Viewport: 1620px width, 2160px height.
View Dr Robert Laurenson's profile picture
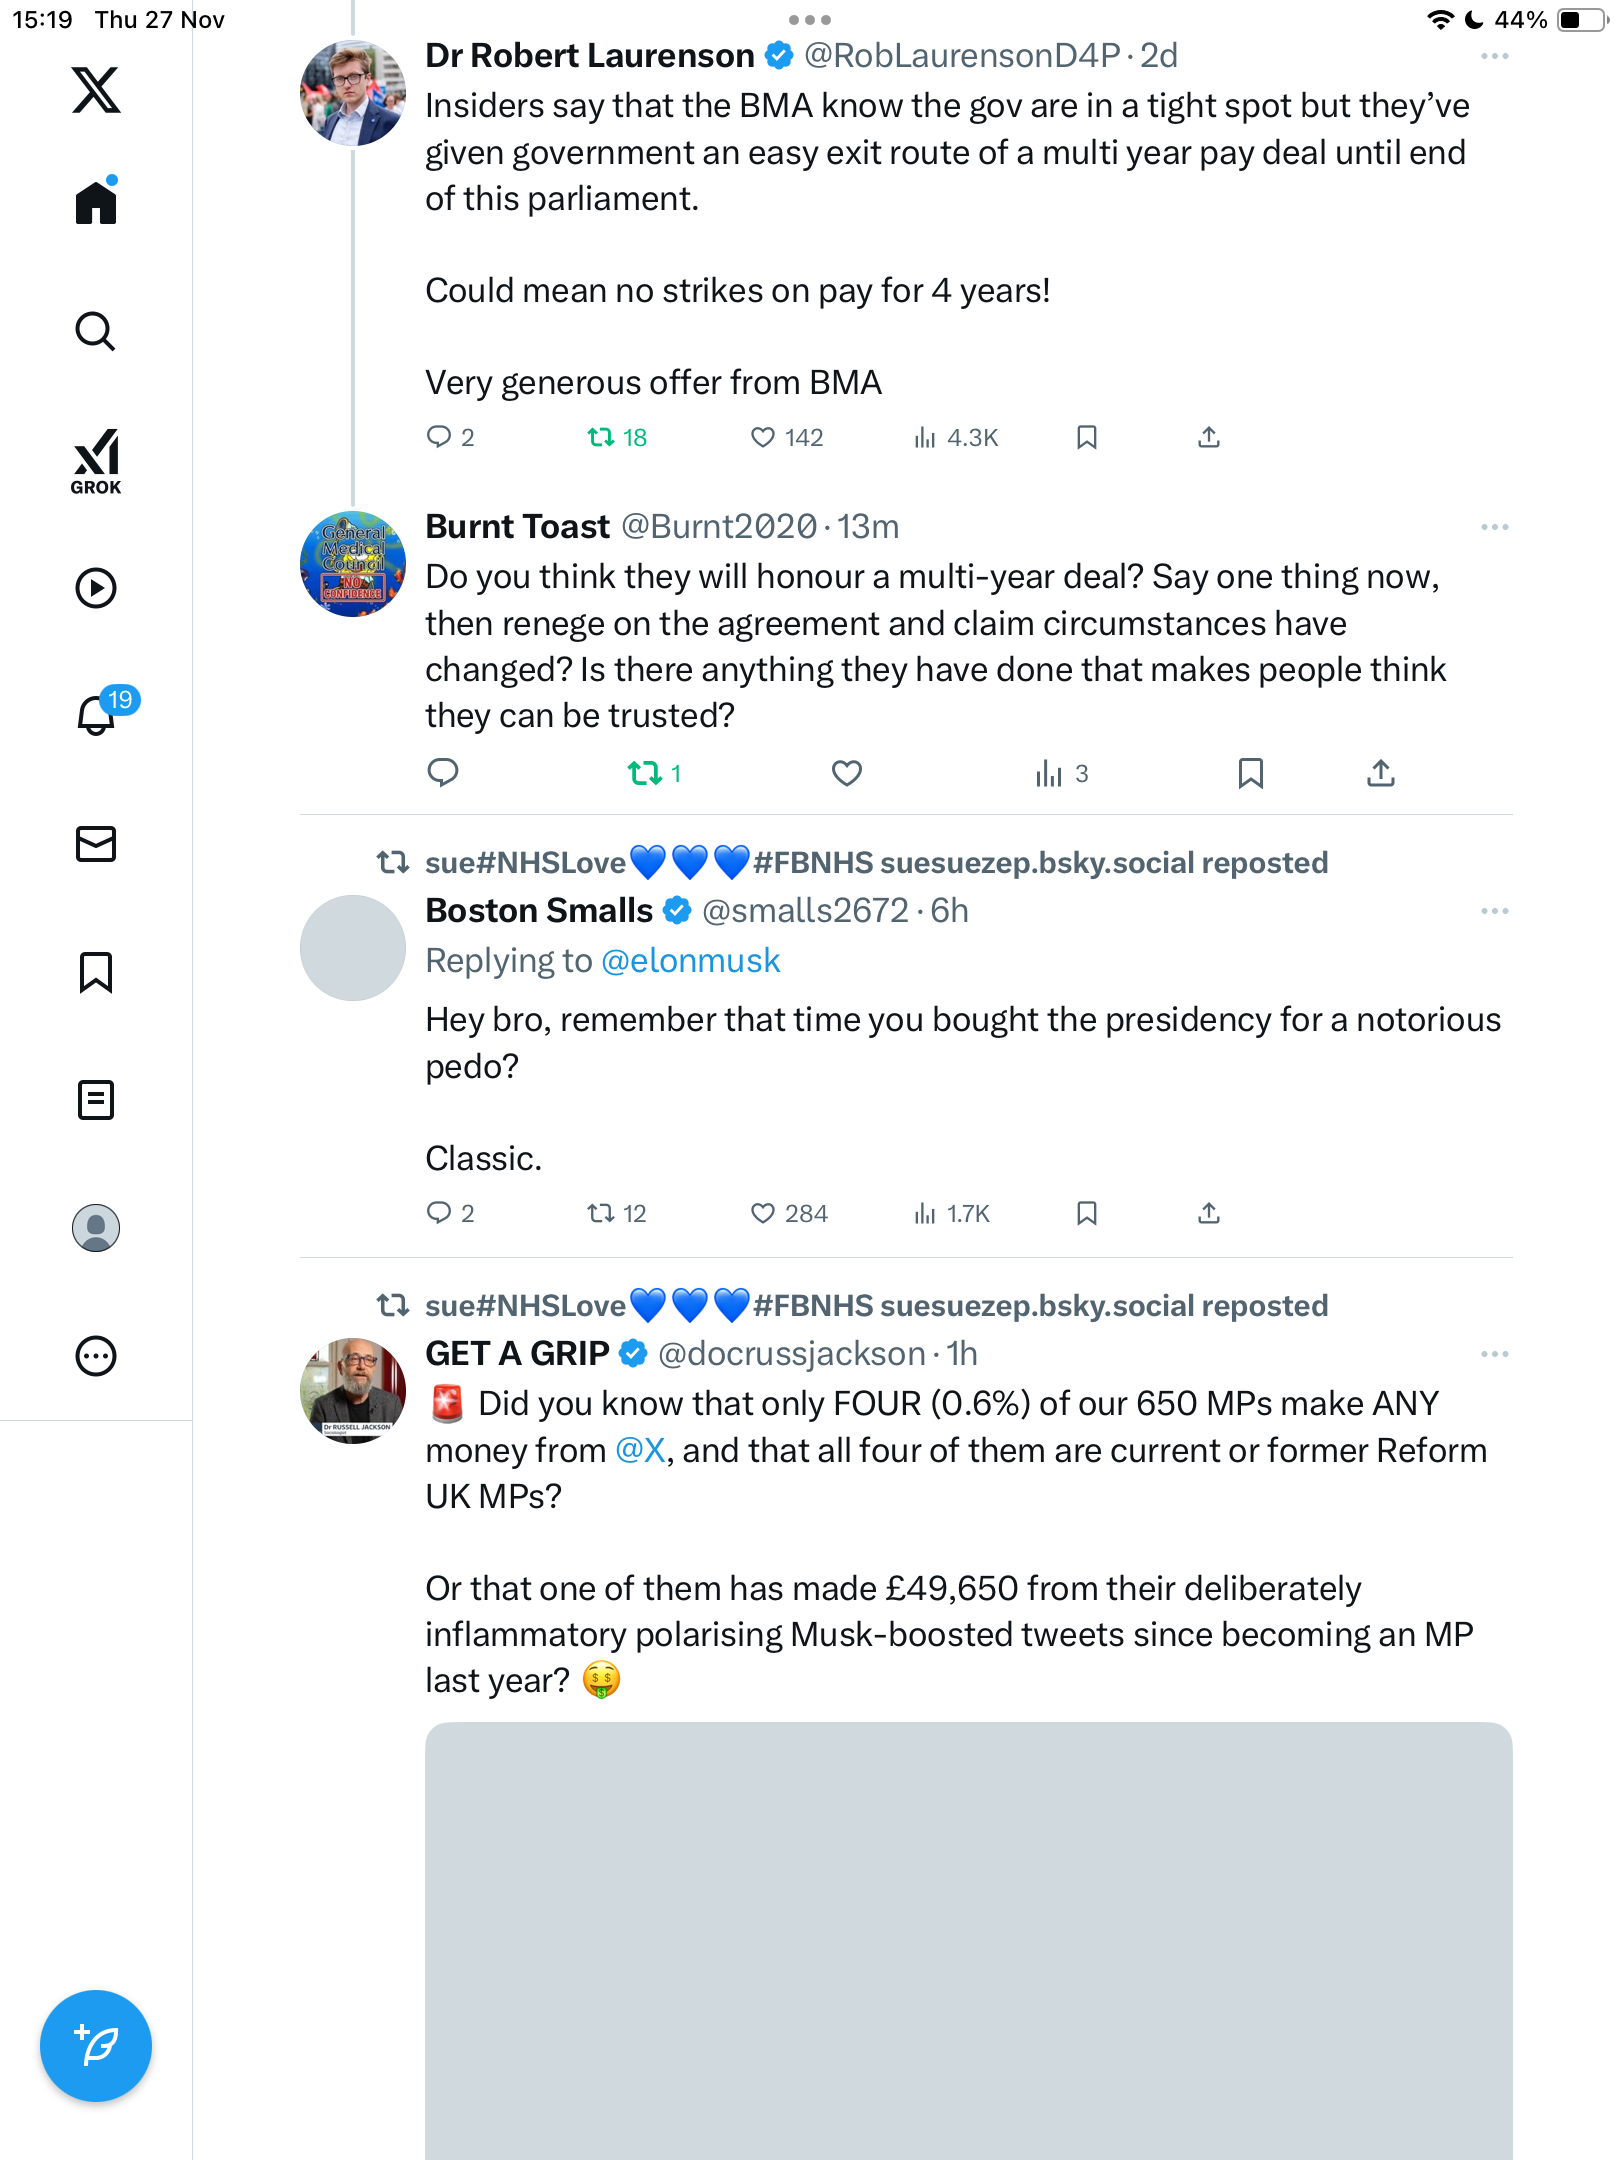(353, 93)
